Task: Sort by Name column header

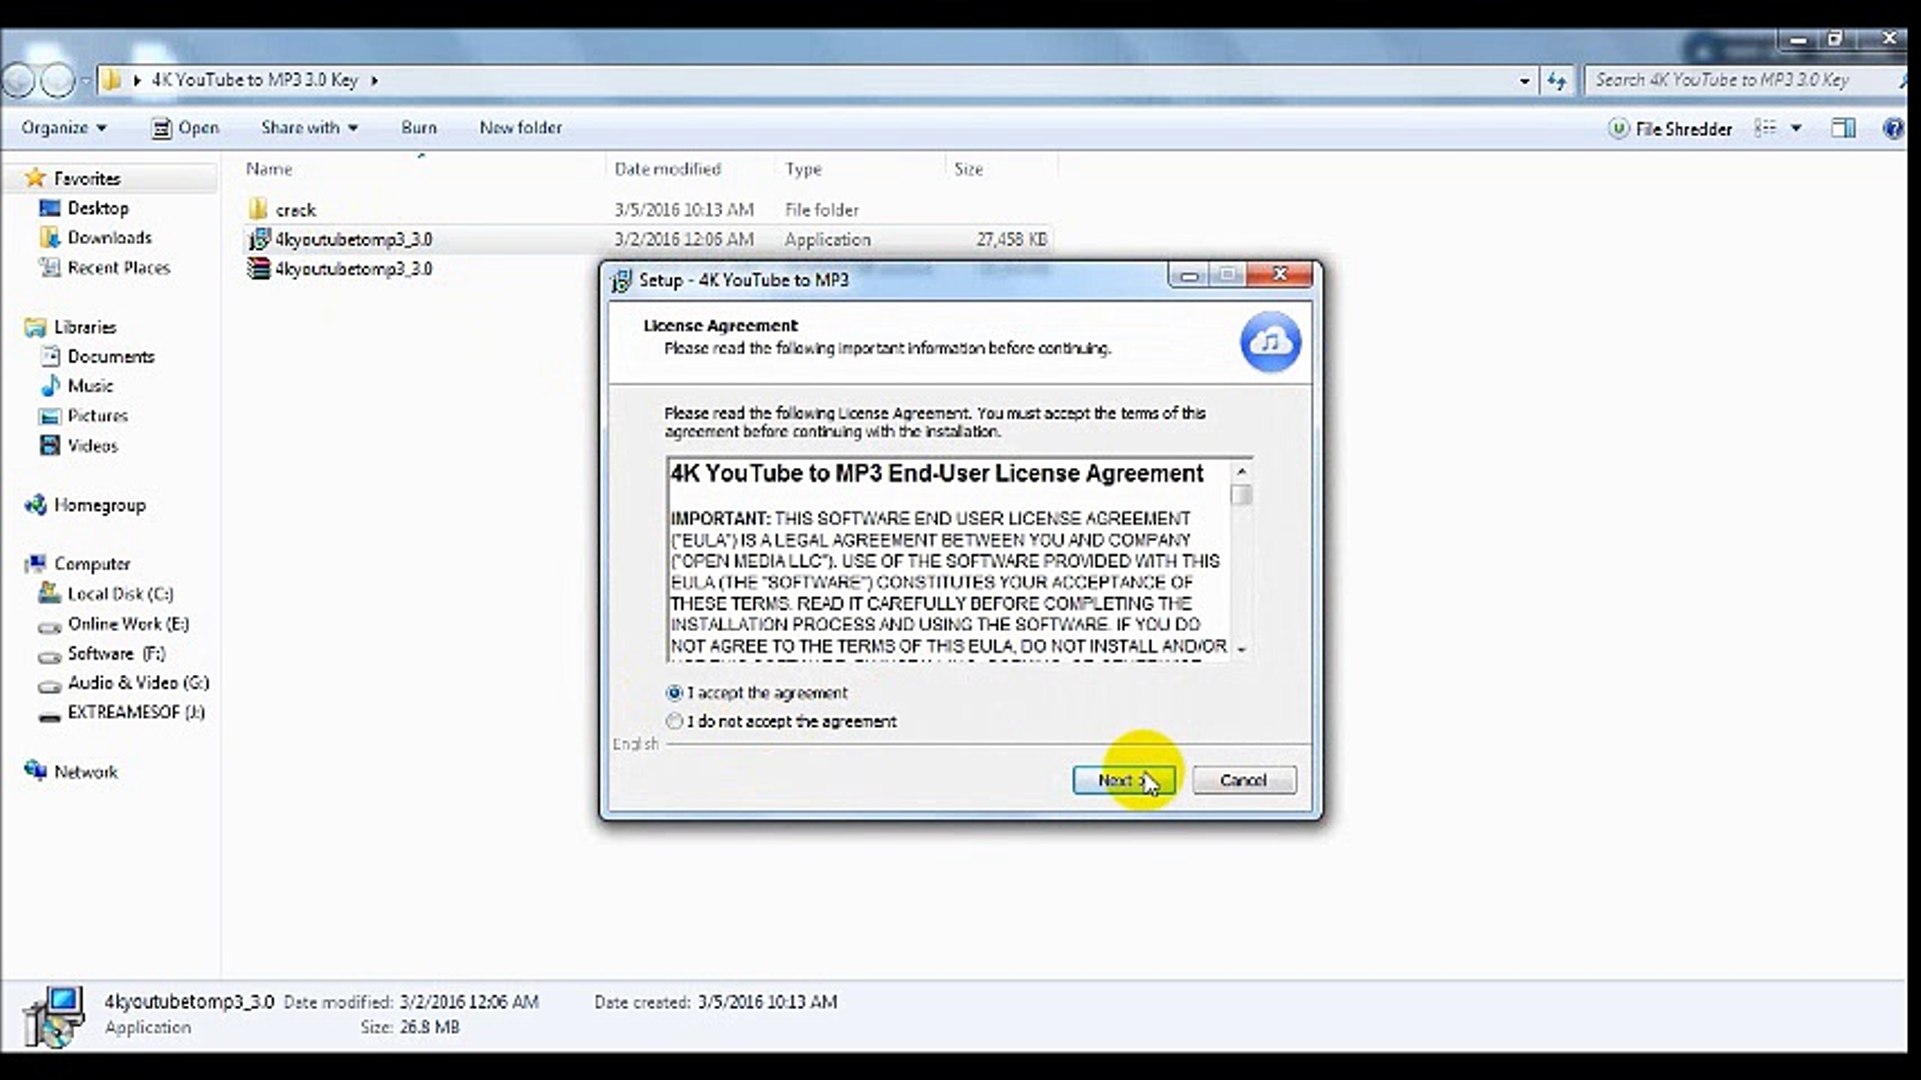Action: [x=269, y=169]
